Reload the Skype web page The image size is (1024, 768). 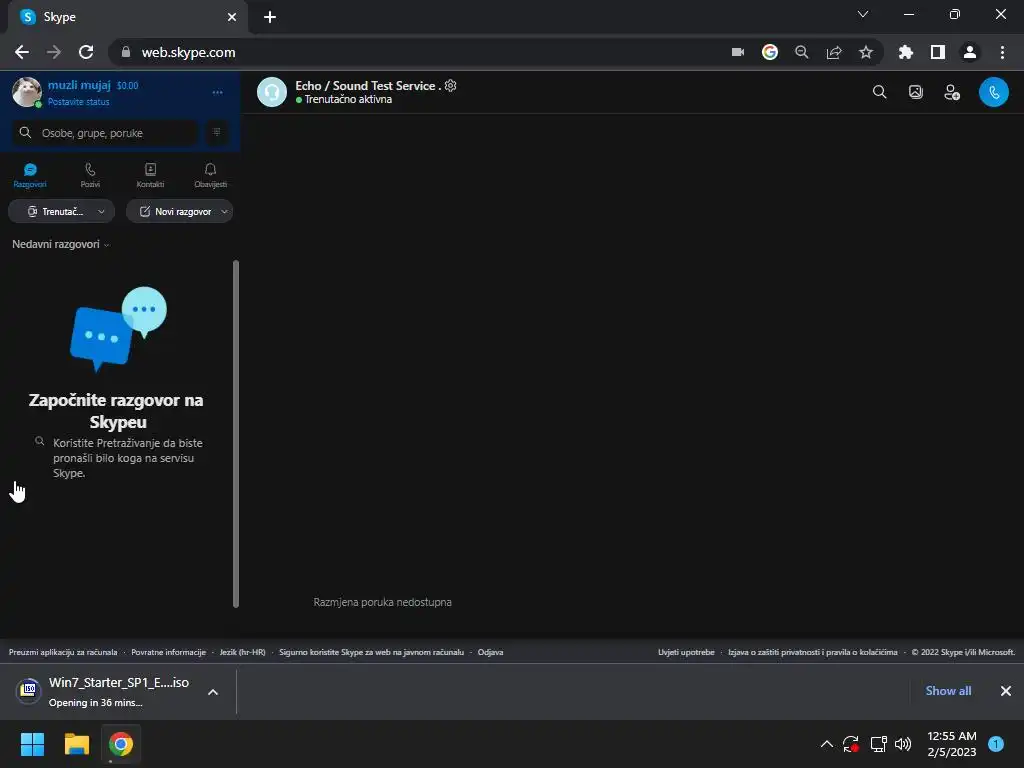click(x=86, y=52)
